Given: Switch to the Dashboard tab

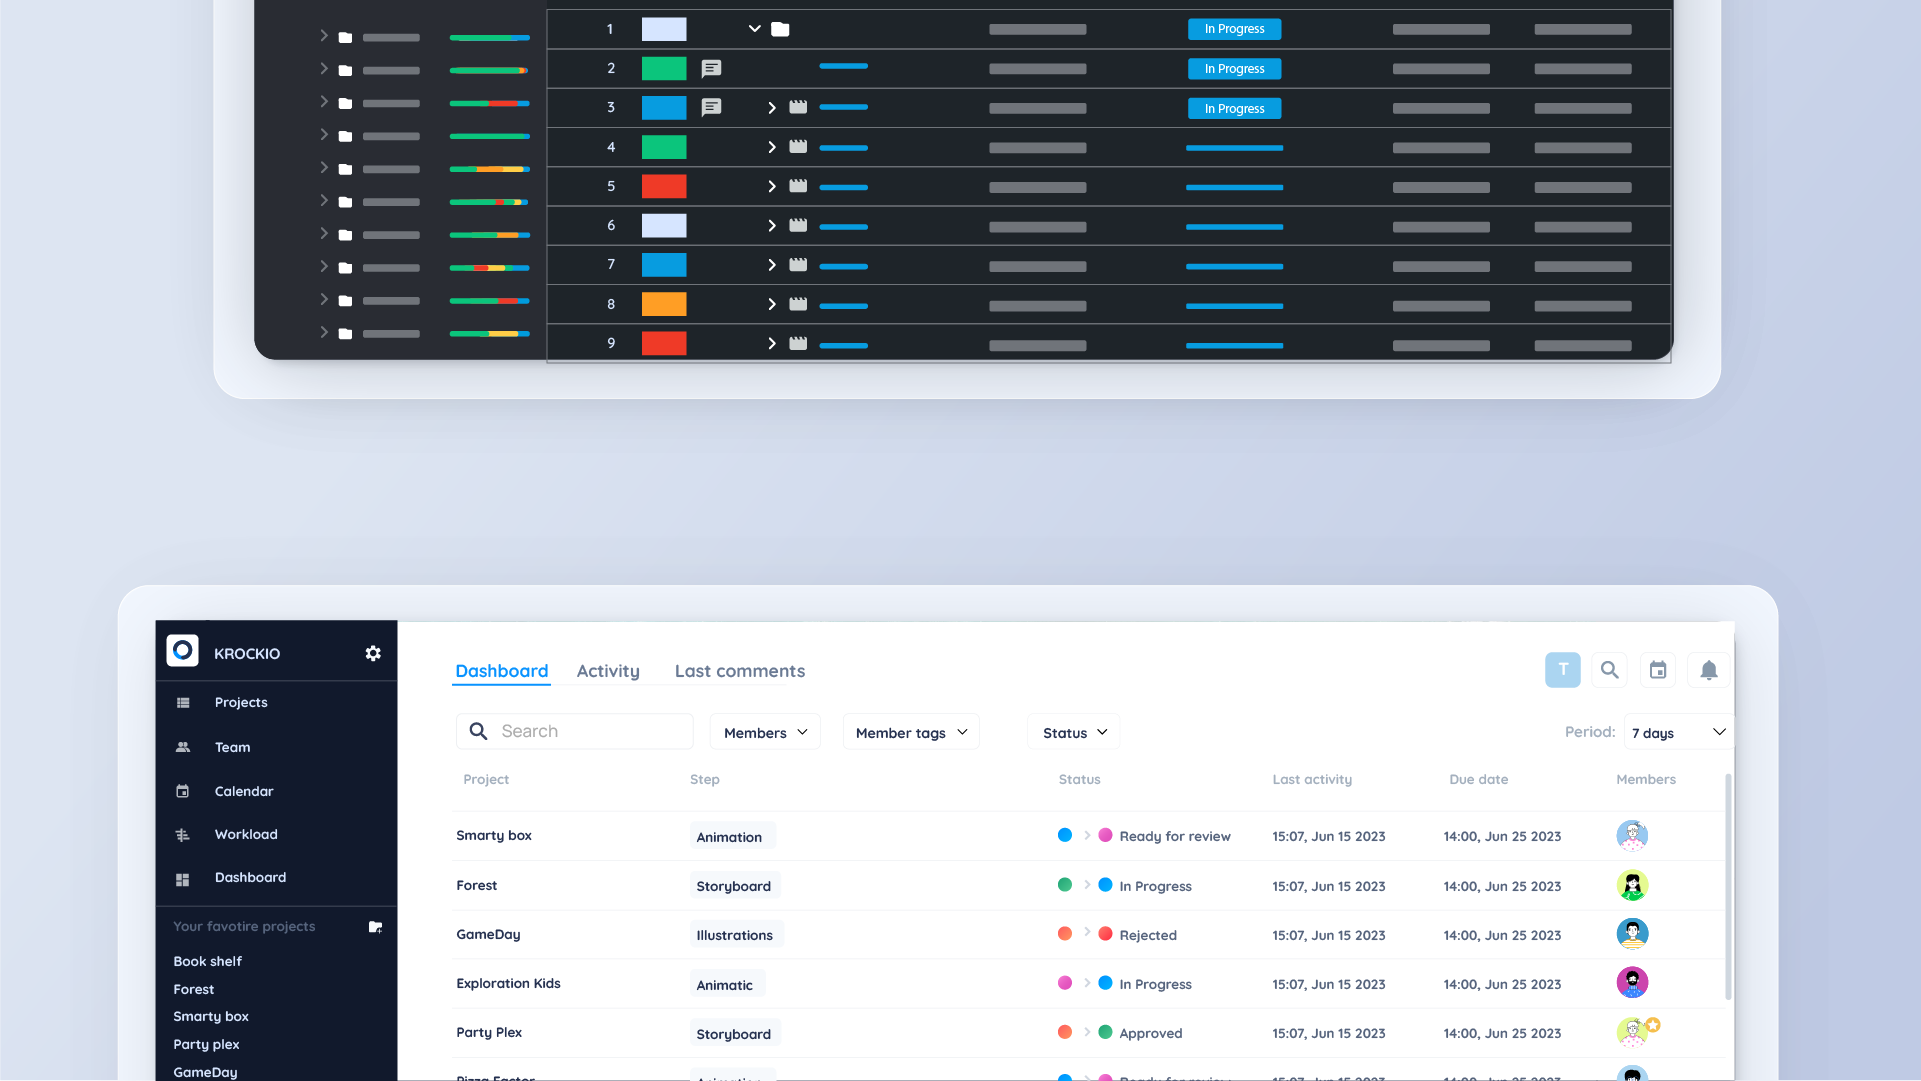Looking at the screenshot, I should tap(501, 671).
